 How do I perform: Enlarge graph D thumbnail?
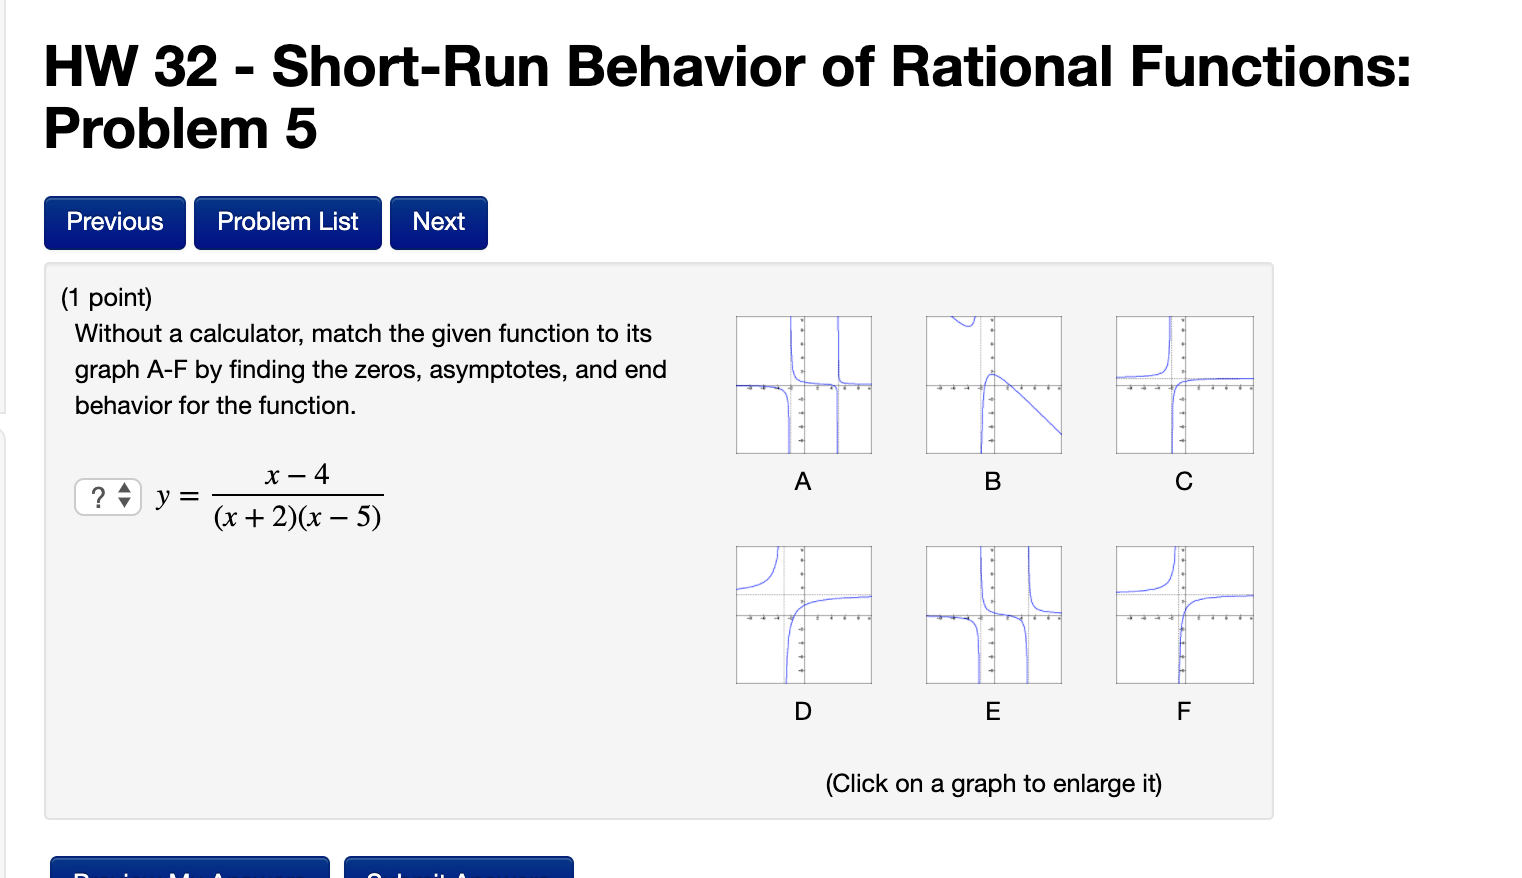(x=803, y=615)
